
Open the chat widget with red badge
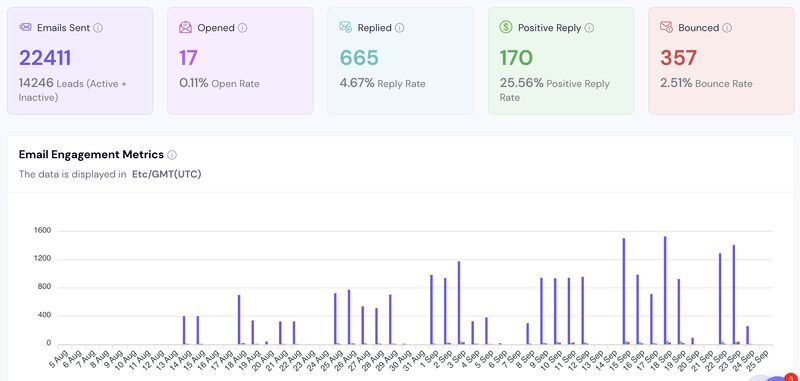[776, 378]
